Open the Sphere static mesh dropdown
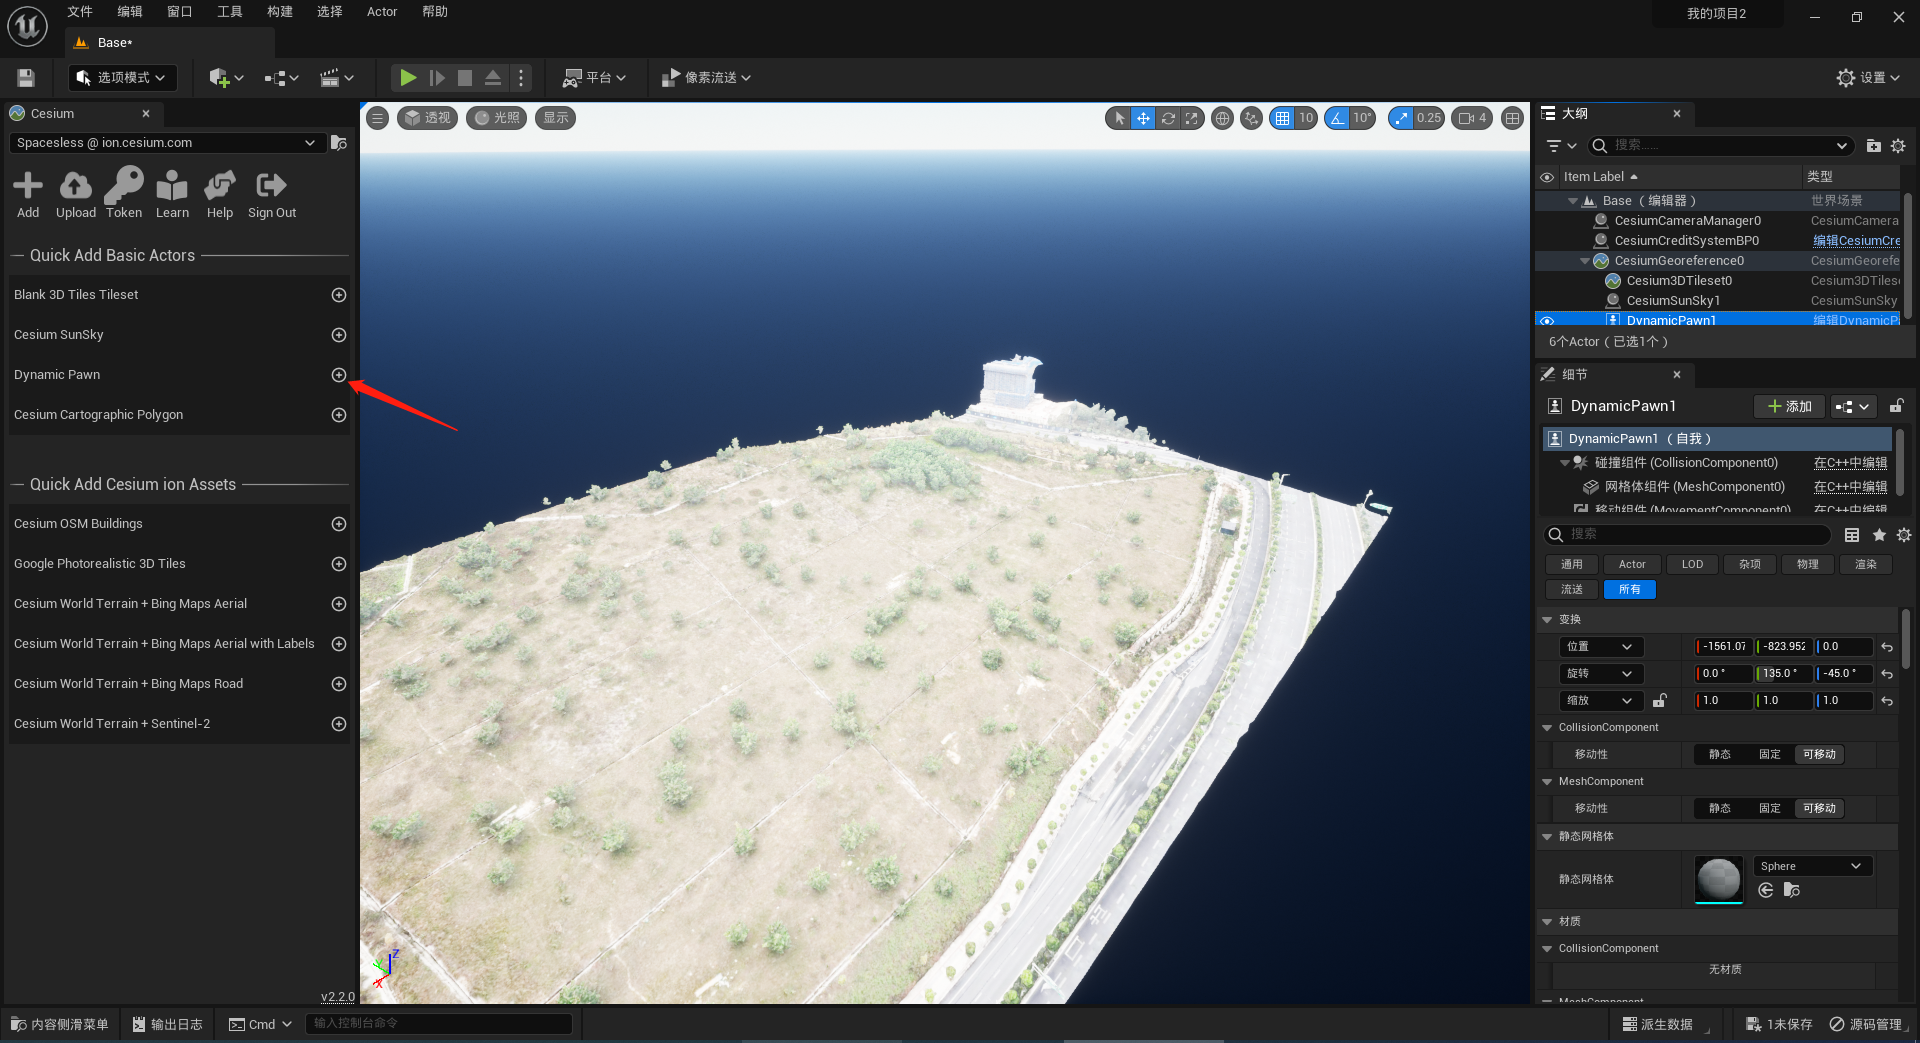1920x1043 pixels. tap(1812, 866)
